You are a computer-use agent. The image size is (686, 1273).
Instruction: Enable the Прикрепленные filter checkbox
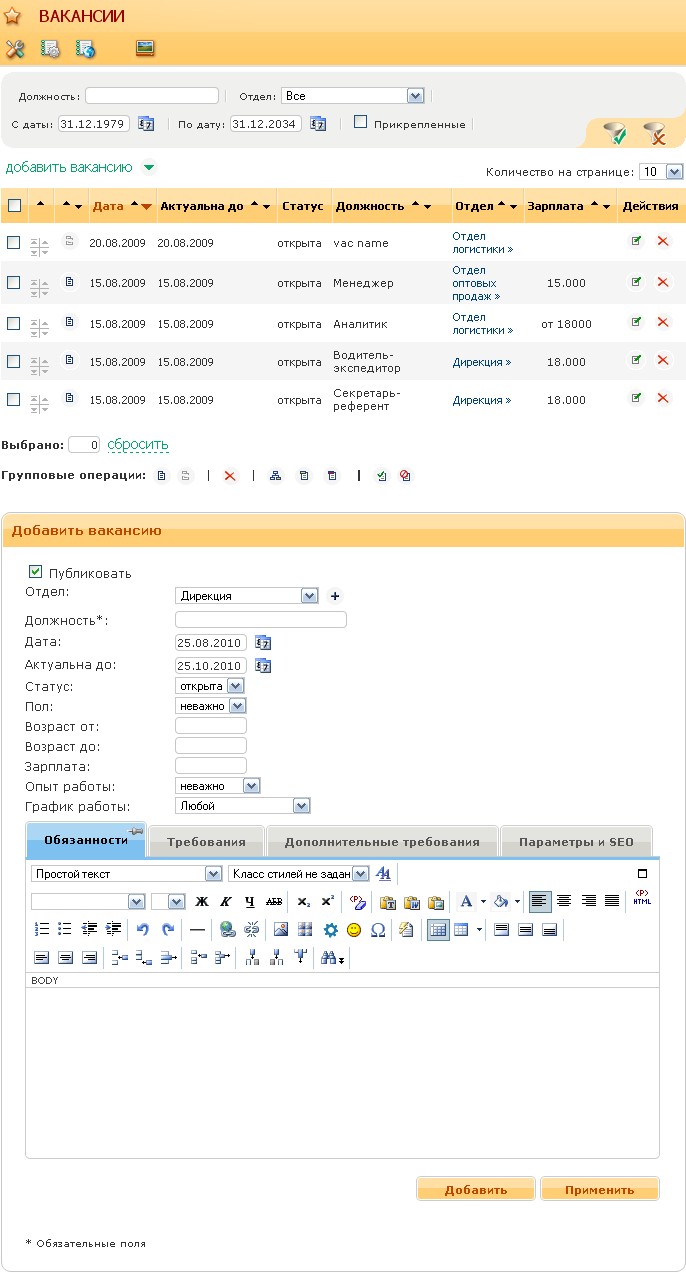point(361,123)
